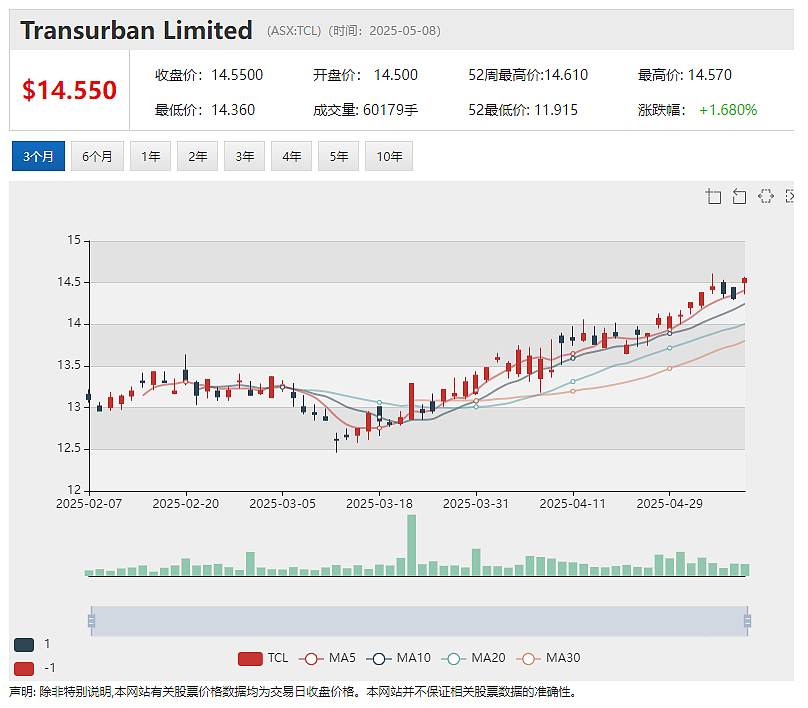This screenshot has width=808, height=708.
Task: Show the 5年 chart range
Action: [338, 156]
